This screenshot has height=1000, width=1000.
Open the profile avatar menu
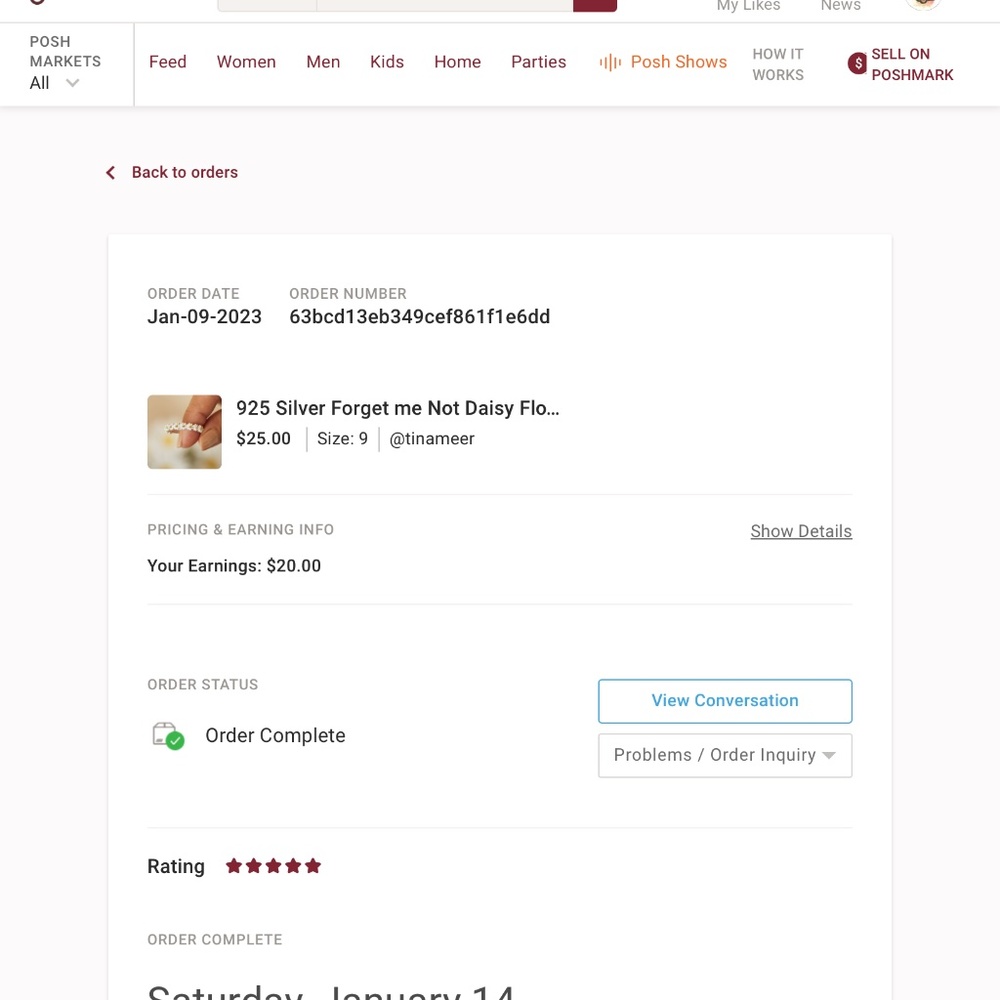click(x=923, y=4)
